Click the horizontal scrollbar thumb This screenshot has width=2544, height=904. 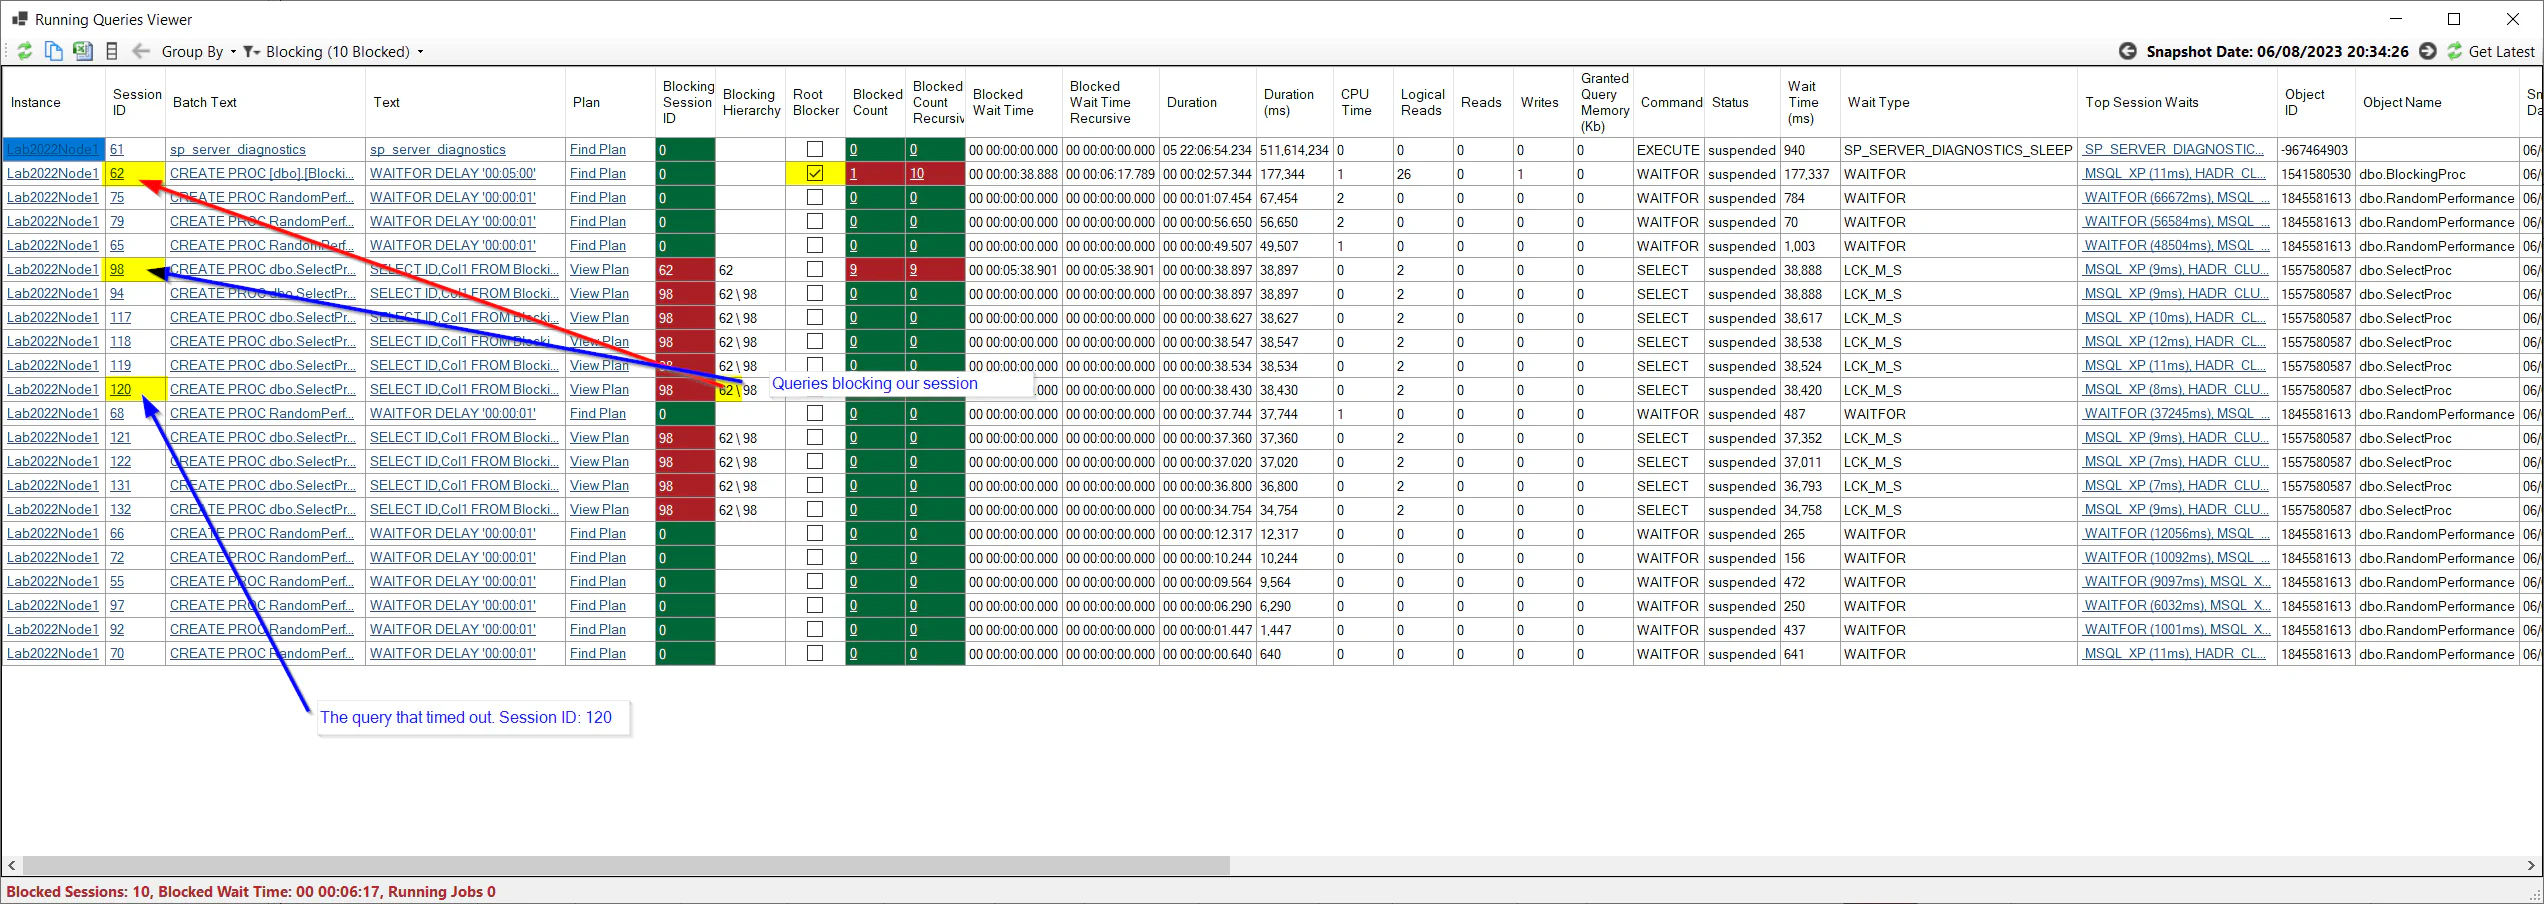pos(626,865)
